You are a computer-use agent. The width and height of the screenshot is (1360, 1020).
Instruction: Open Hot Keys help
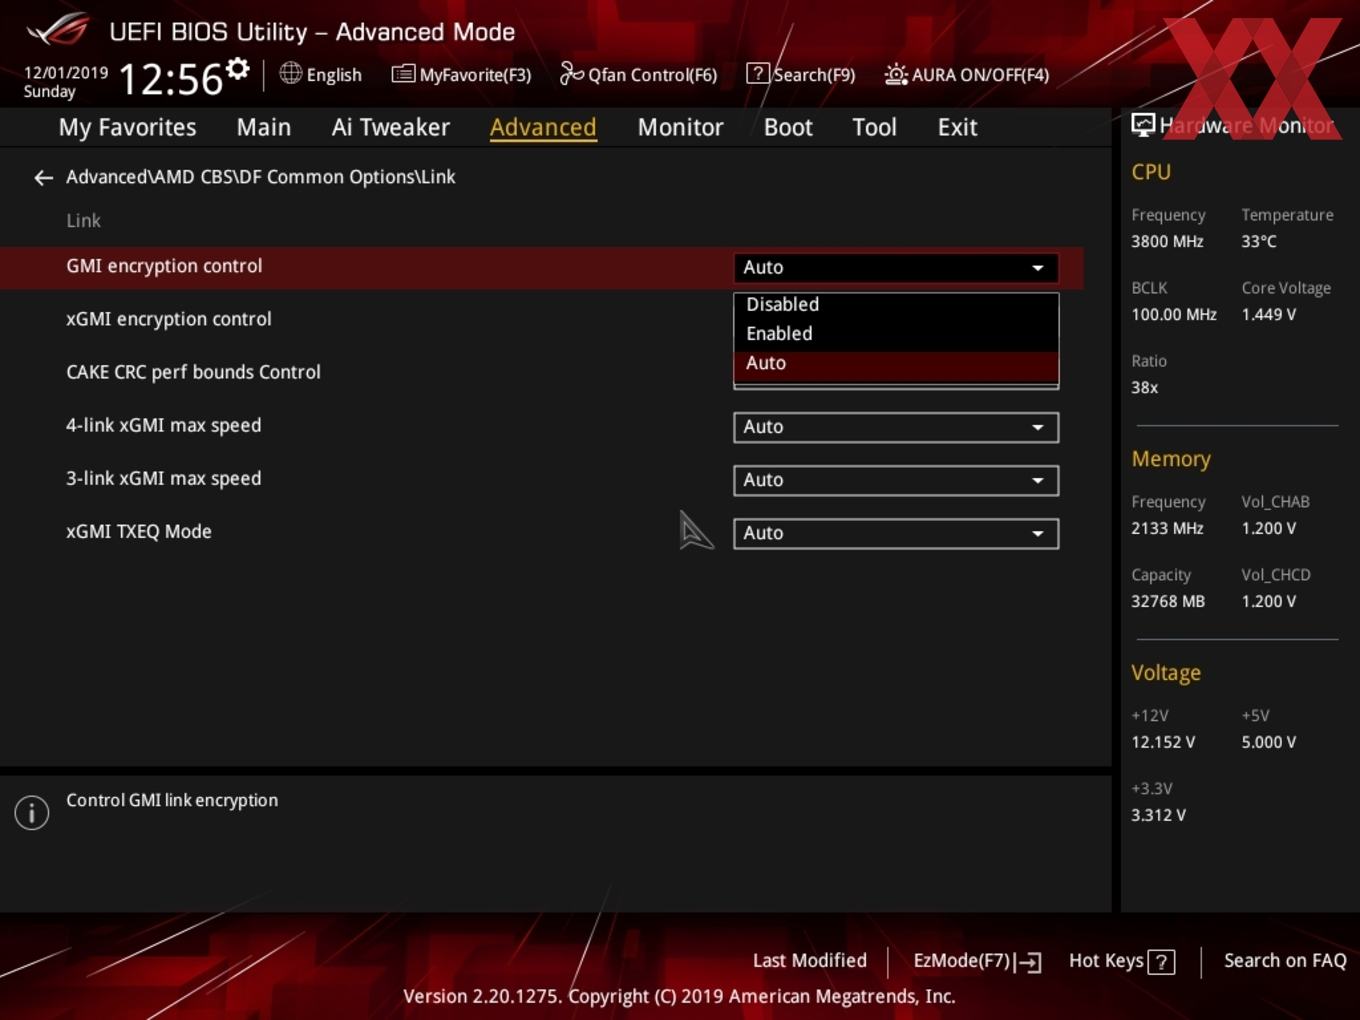click(x=1121, y=961)
